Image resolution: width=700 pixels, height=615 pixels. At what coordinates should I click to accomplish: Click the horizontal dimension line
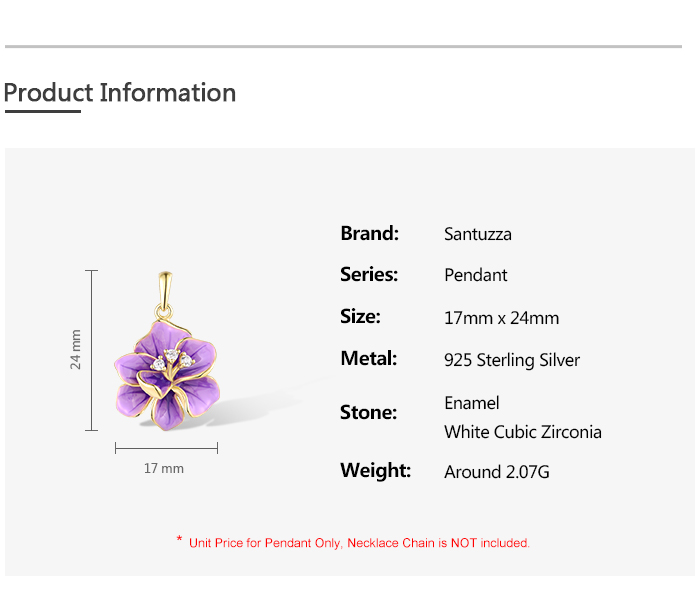point(166,448)
